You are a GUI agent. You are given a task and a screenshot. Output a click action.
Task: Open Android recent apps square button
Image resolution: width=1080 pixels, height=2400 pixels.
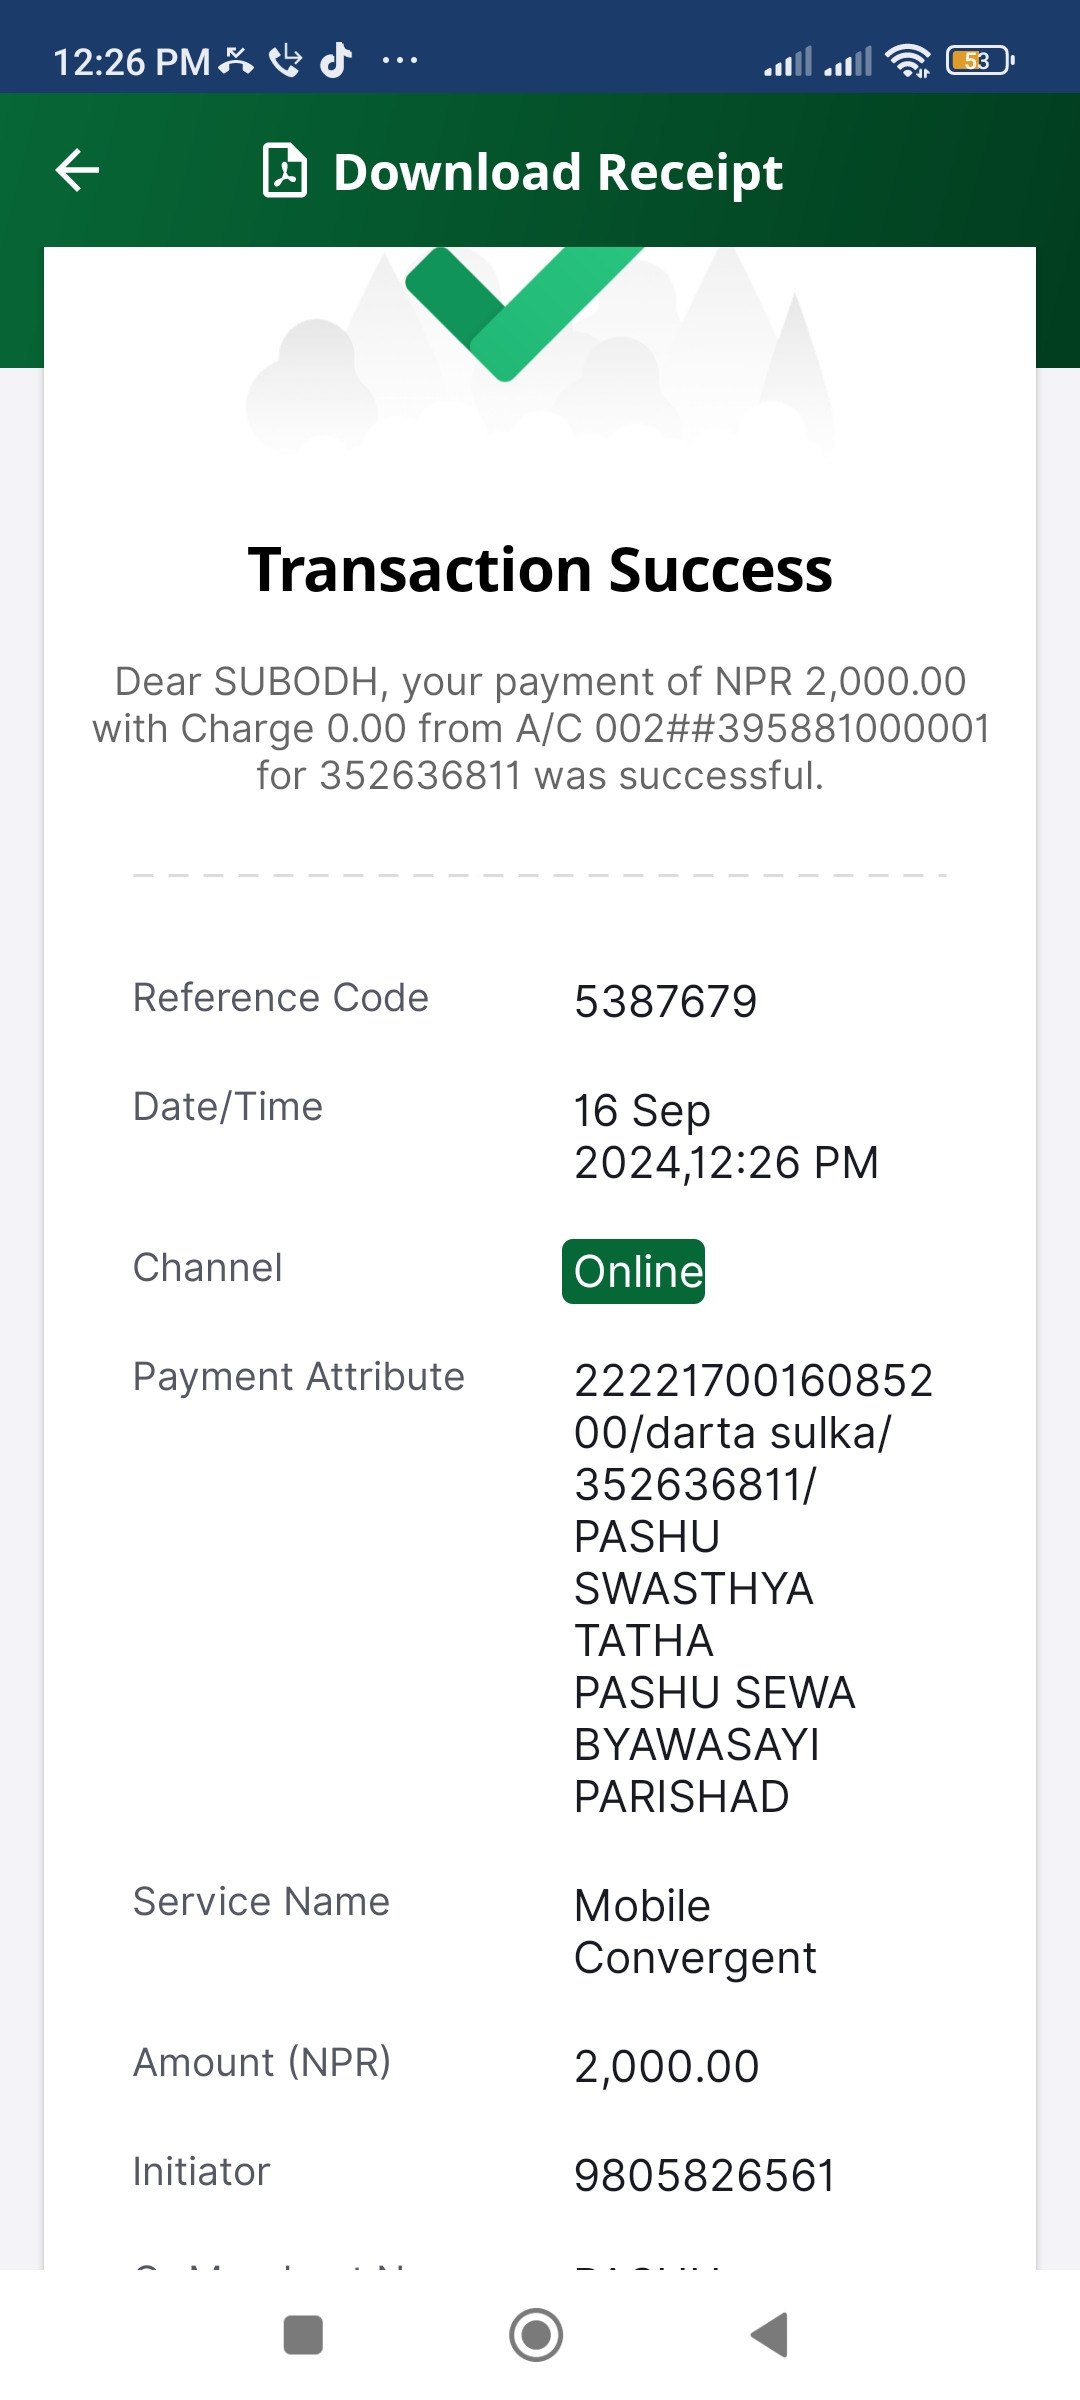pos(303,2335)
